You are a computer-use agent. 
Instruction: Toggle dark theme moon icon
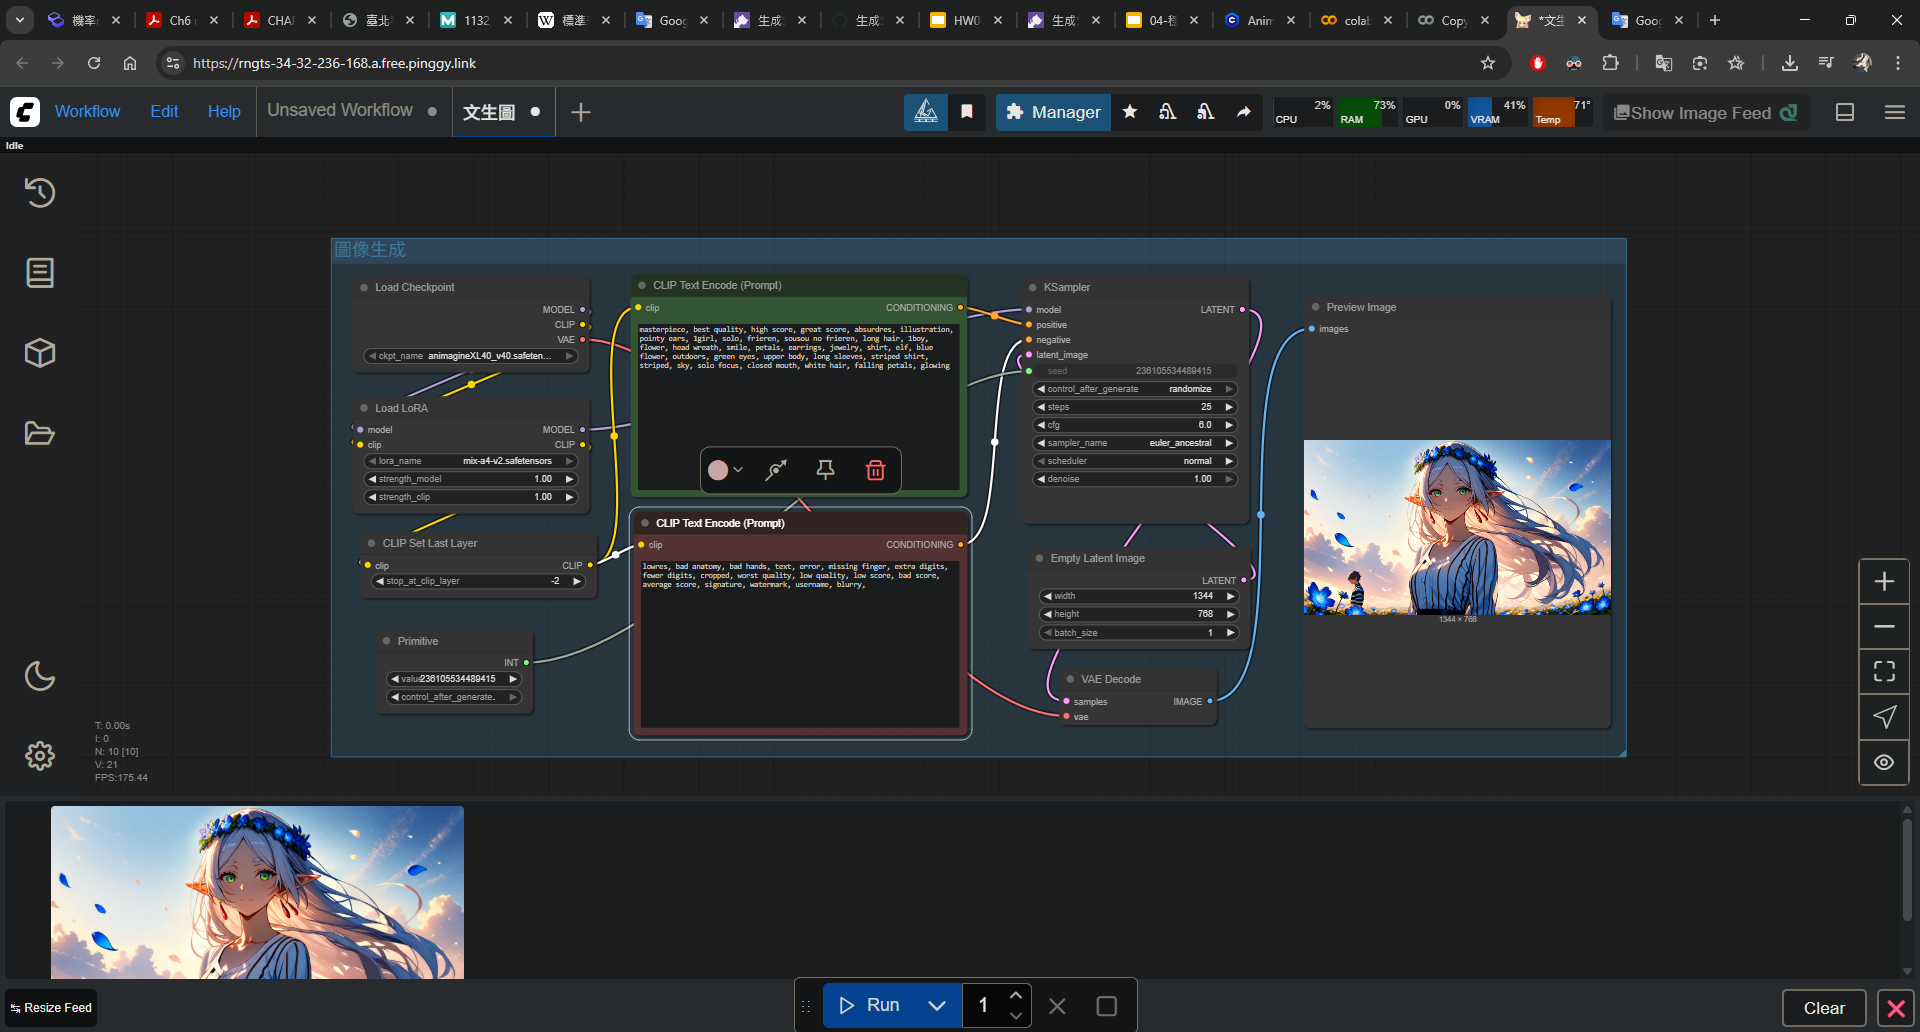(x=40, y=676)
